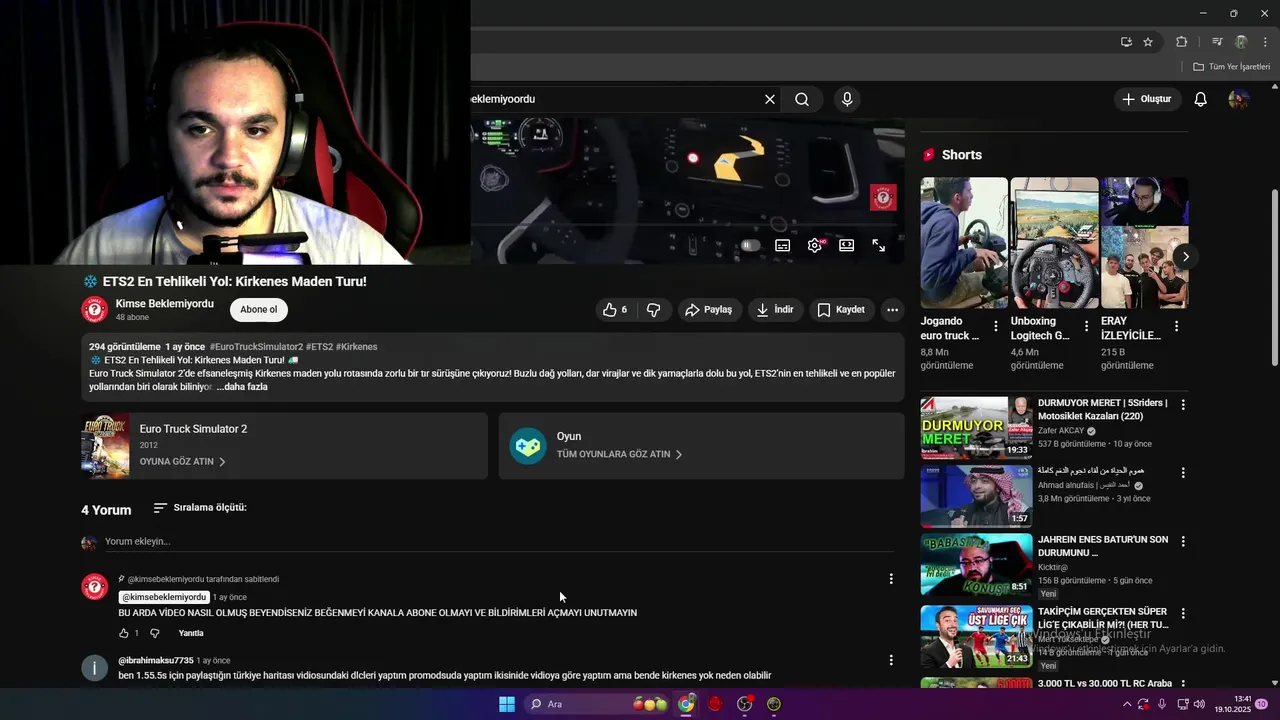Open the volume control in system tray
The width and height of the screenshot is (1280, 720).
[1199, 704]
